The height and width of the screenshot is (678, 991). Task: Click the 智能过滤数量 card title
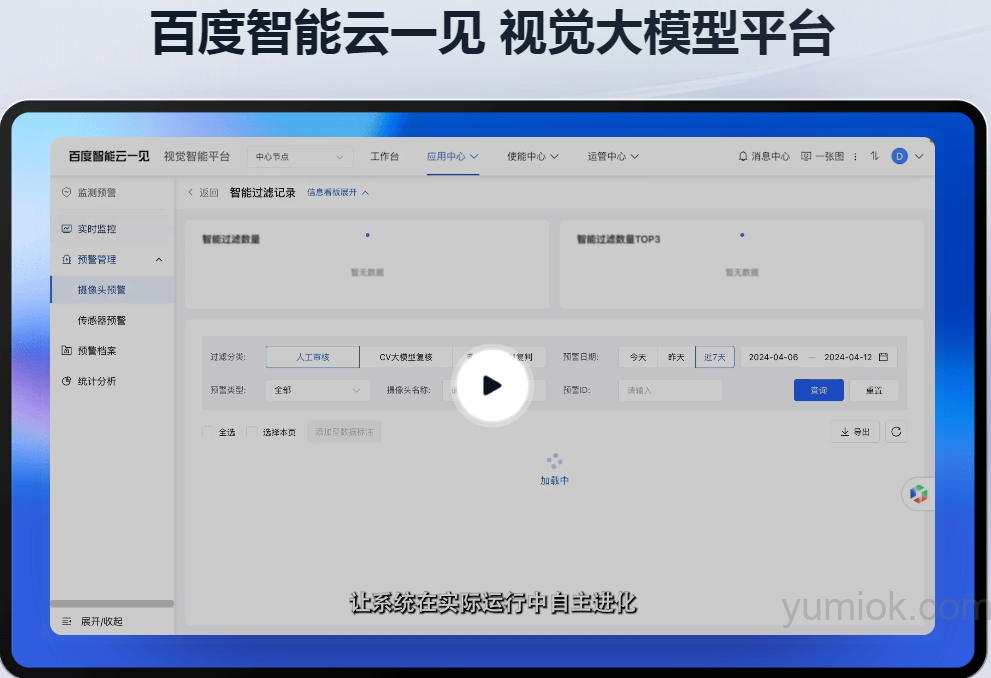[x=231, y=239]
